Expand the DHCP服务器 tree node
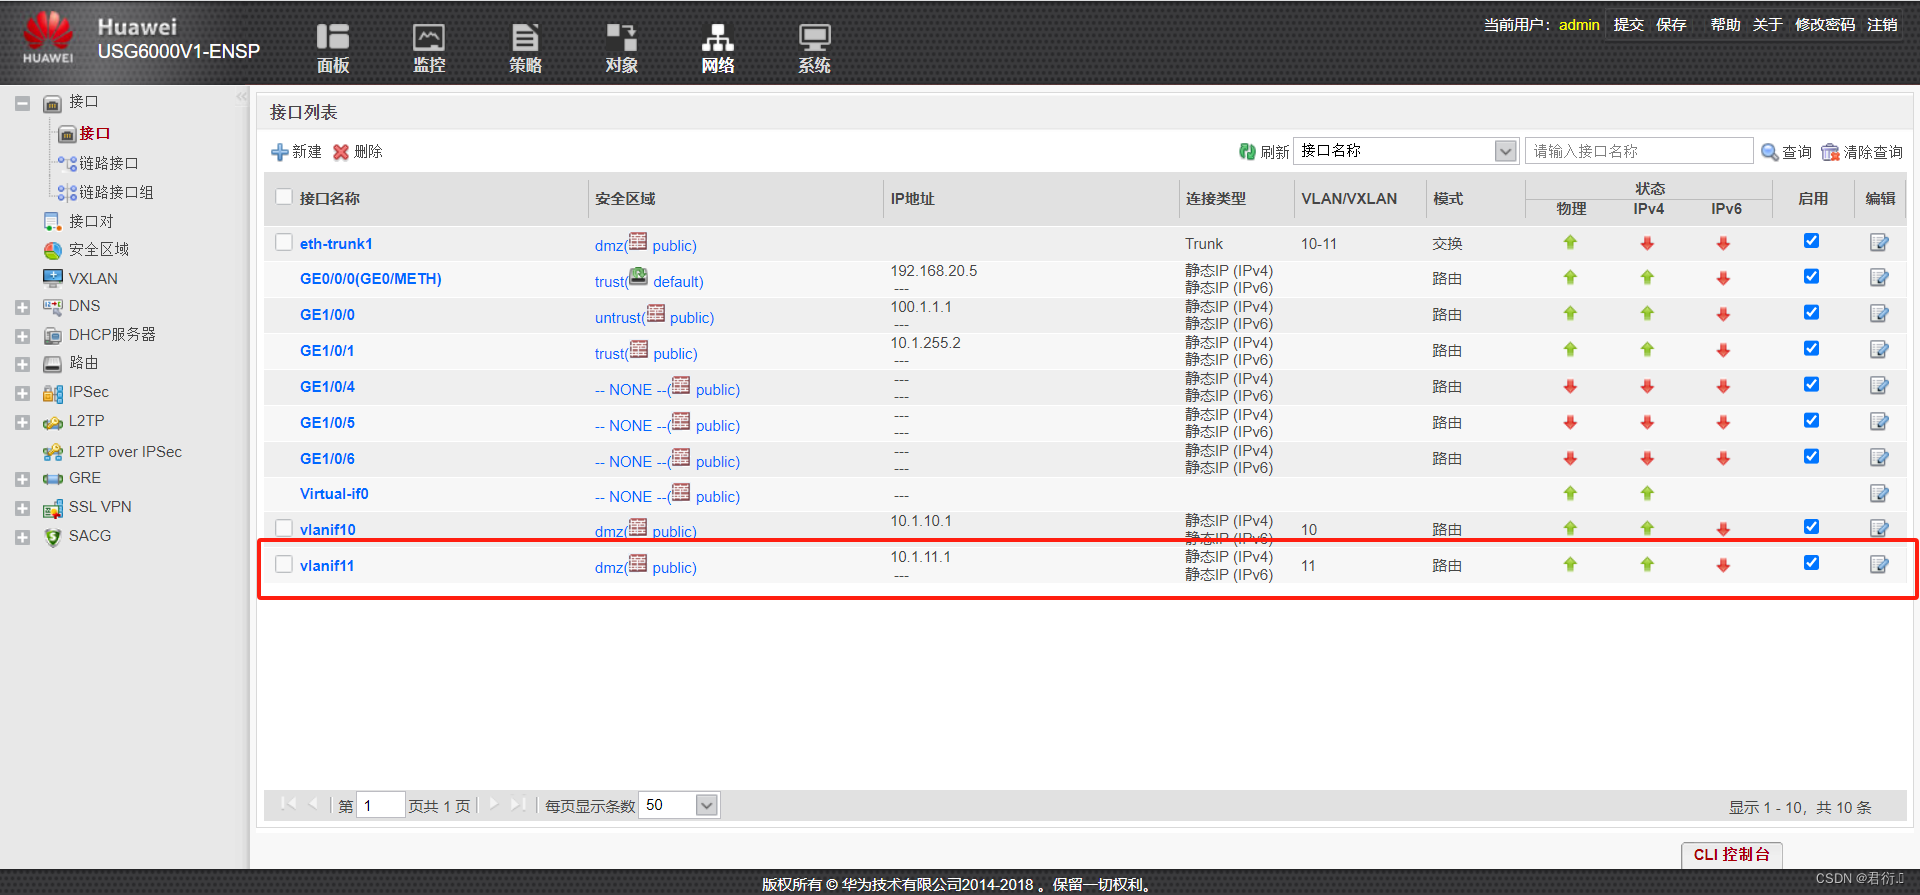Viewport: 1920px width, 895px height. pyautogui.click(x=22, y=336)
